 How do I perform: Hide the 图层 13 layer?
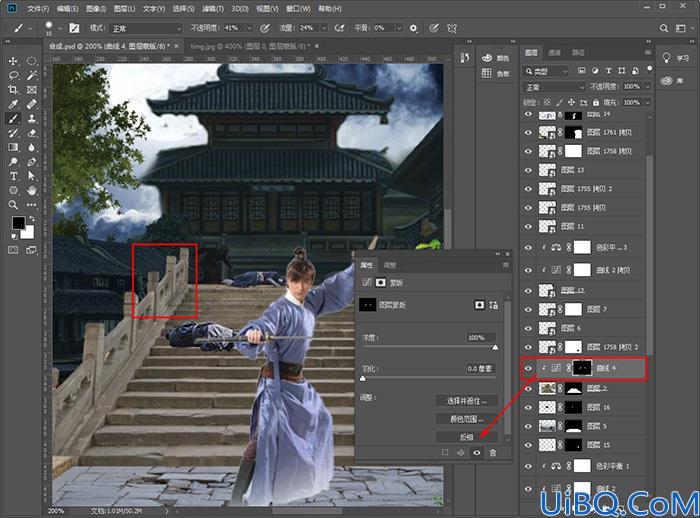click(529, 170)
